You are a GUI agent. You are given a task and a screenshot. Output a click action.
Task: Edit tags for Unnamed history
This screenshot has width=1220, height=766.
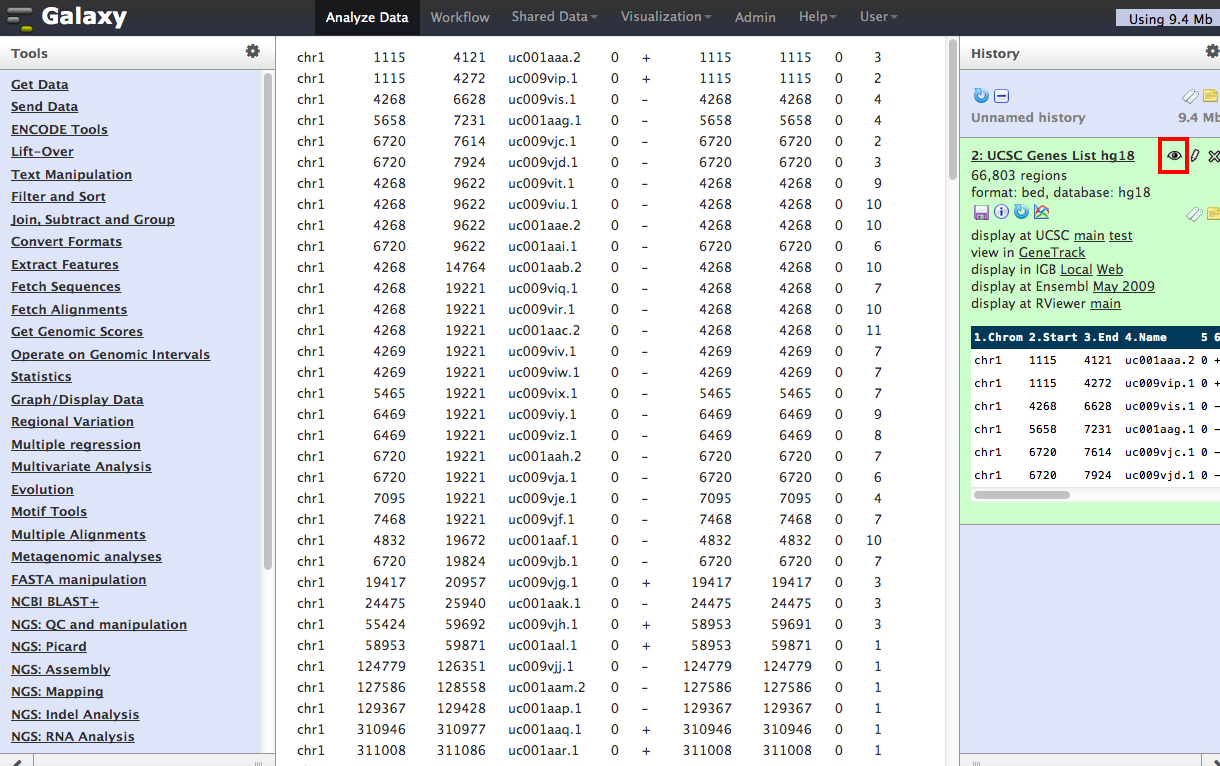[x=1190, y=96]
